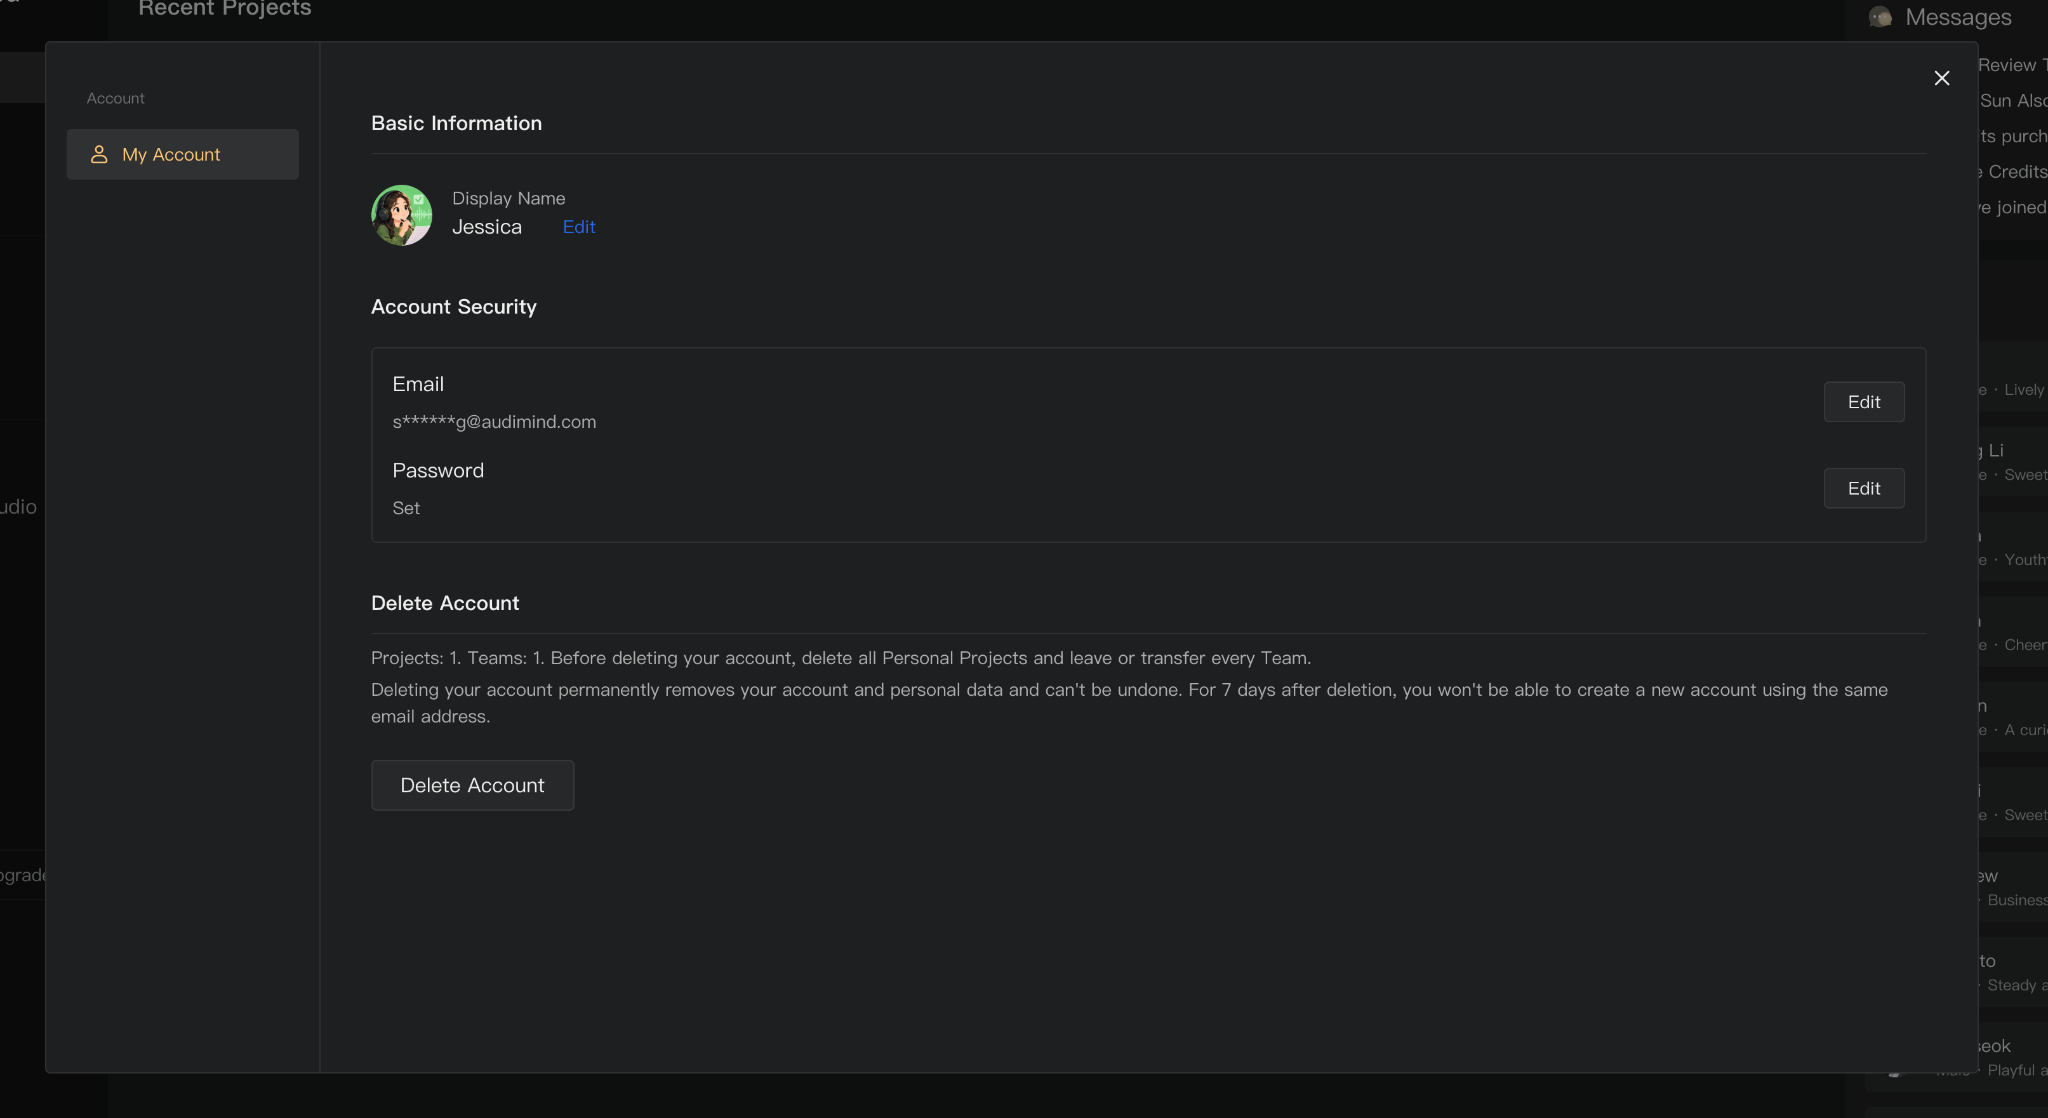Close the account settings dialog
The image size is (2048, 1118).
(1941, 78)
